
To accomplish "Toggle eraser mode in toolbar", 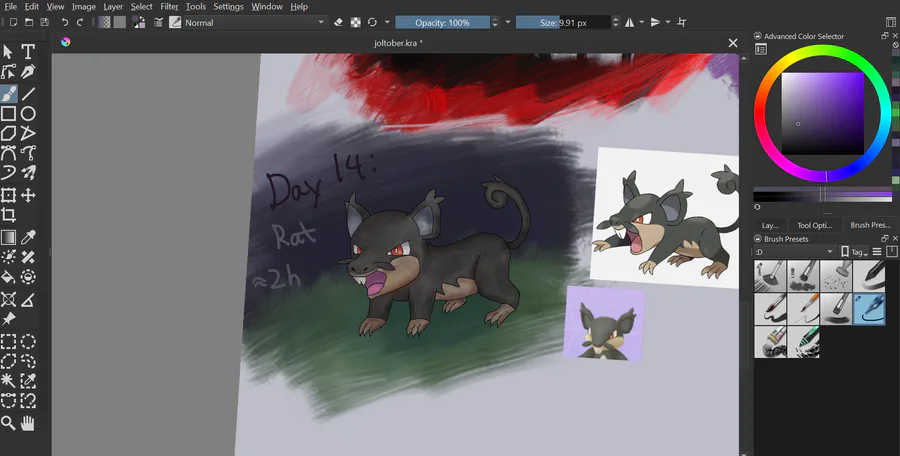I will coord(338,22).
